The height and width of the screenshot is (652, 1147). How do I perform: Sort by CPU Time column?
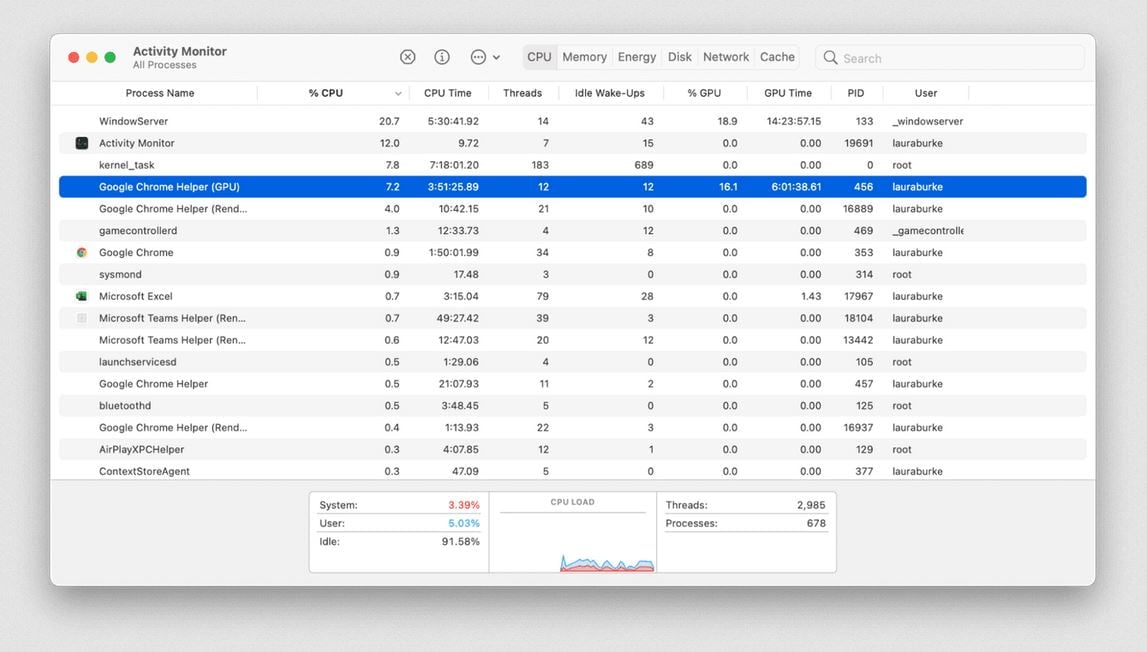pos(448,93)
